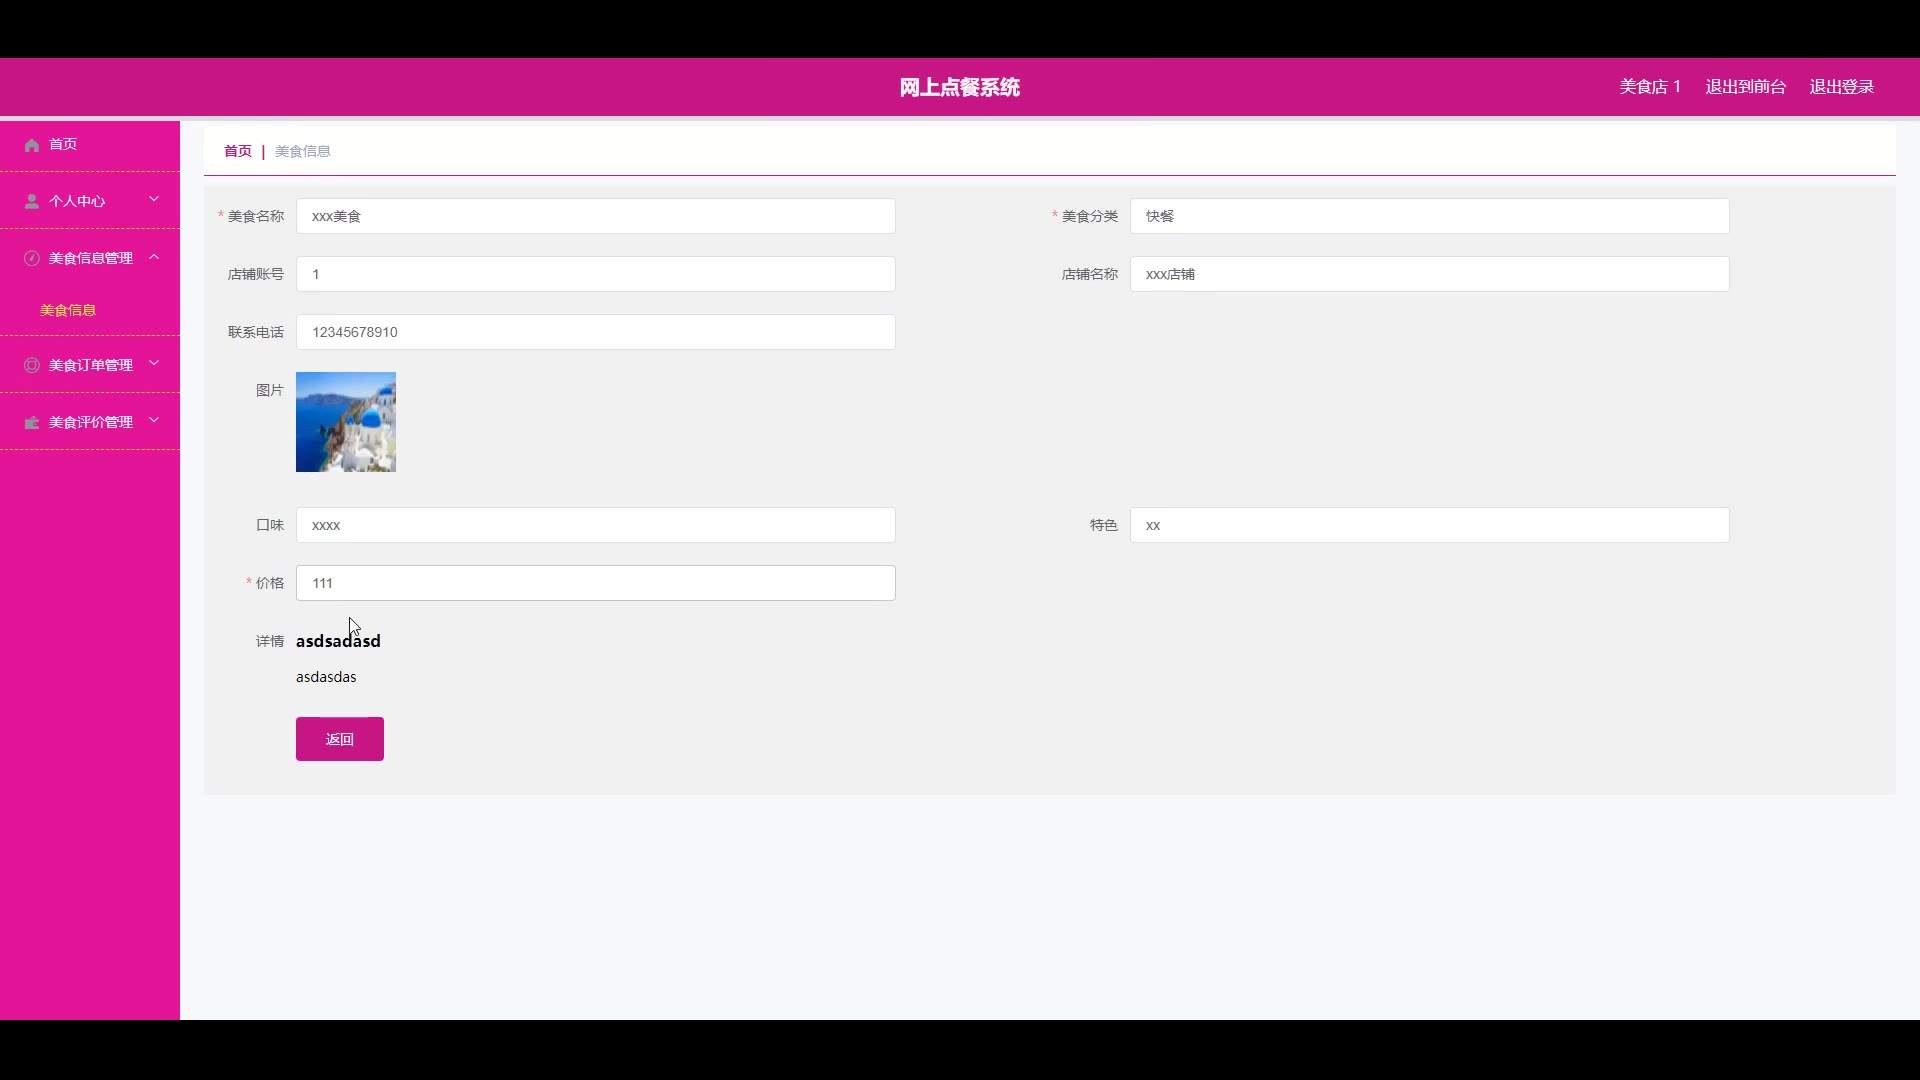Click the 美食订单管理 sidebar icon
1920x1080 pixels.
point(32,366)
